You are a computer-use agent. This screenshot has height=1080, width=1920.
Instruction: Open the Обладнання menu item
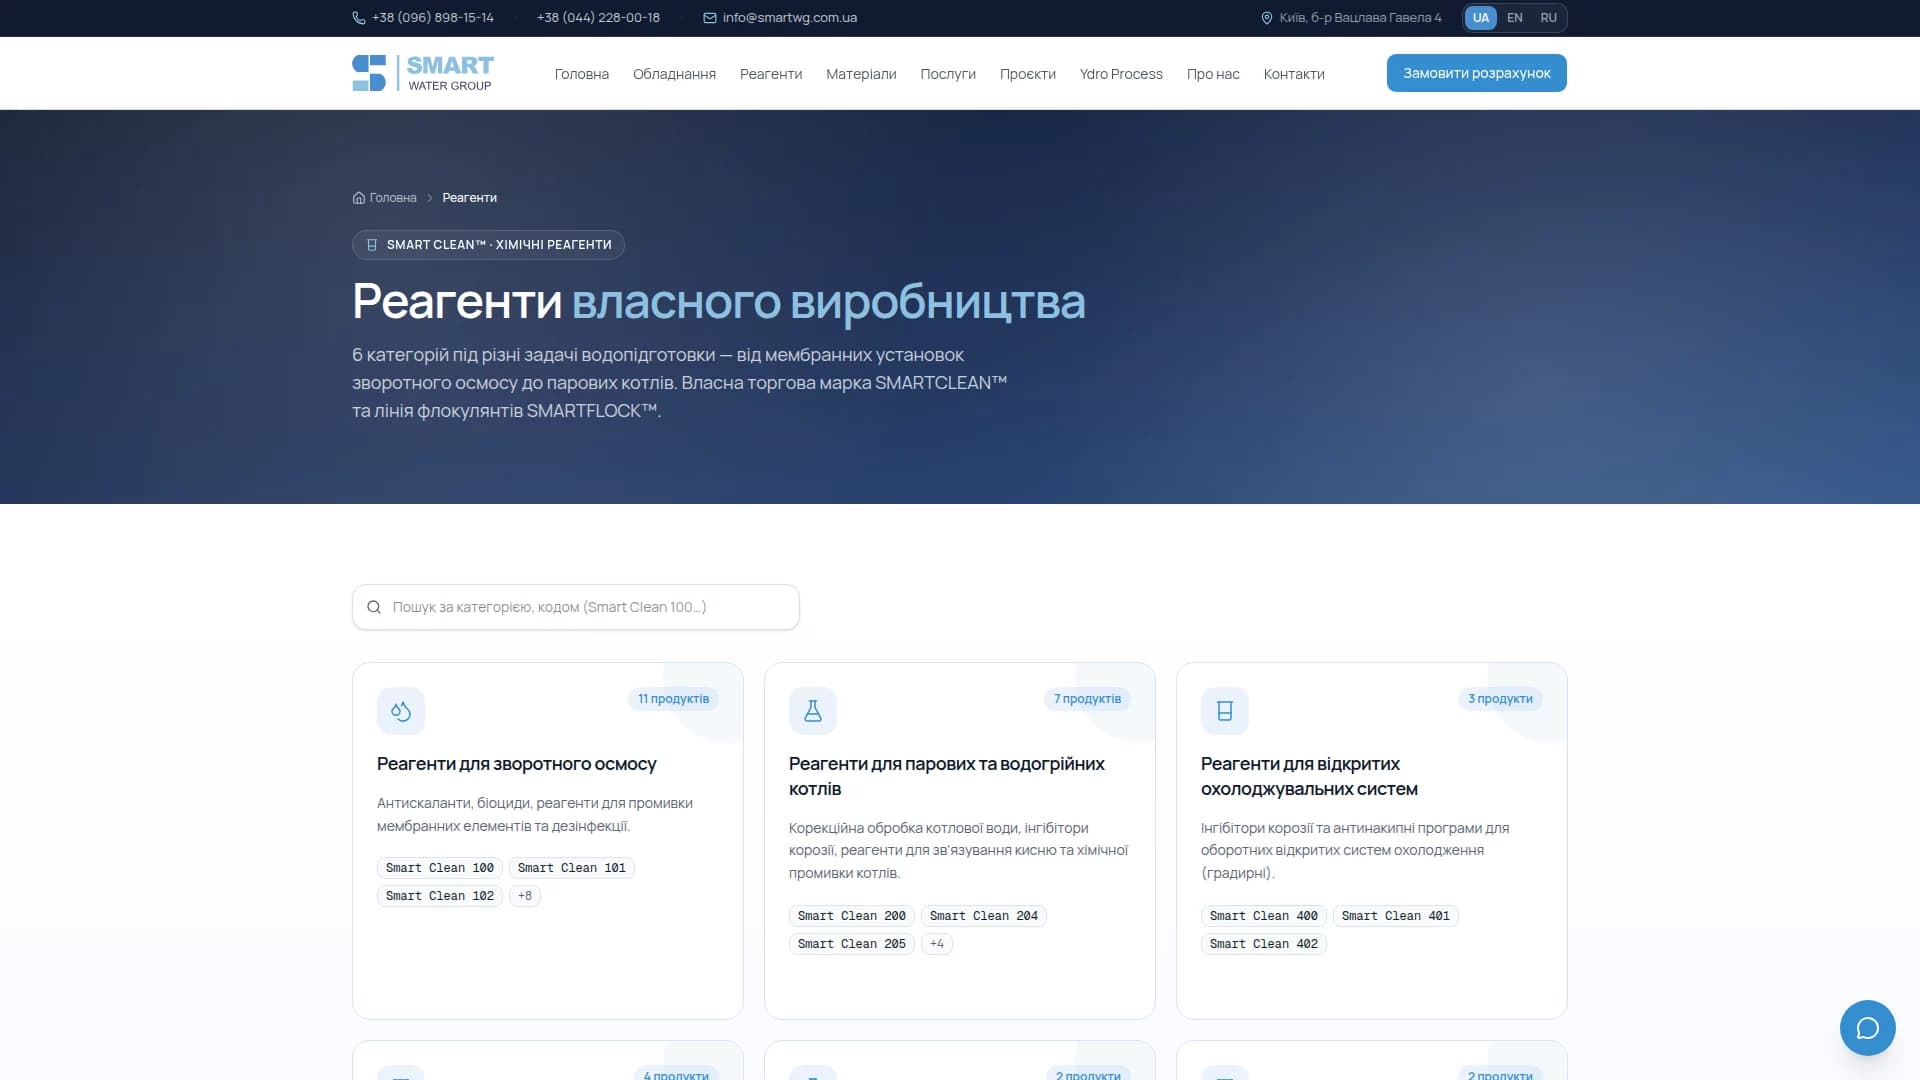674,74
